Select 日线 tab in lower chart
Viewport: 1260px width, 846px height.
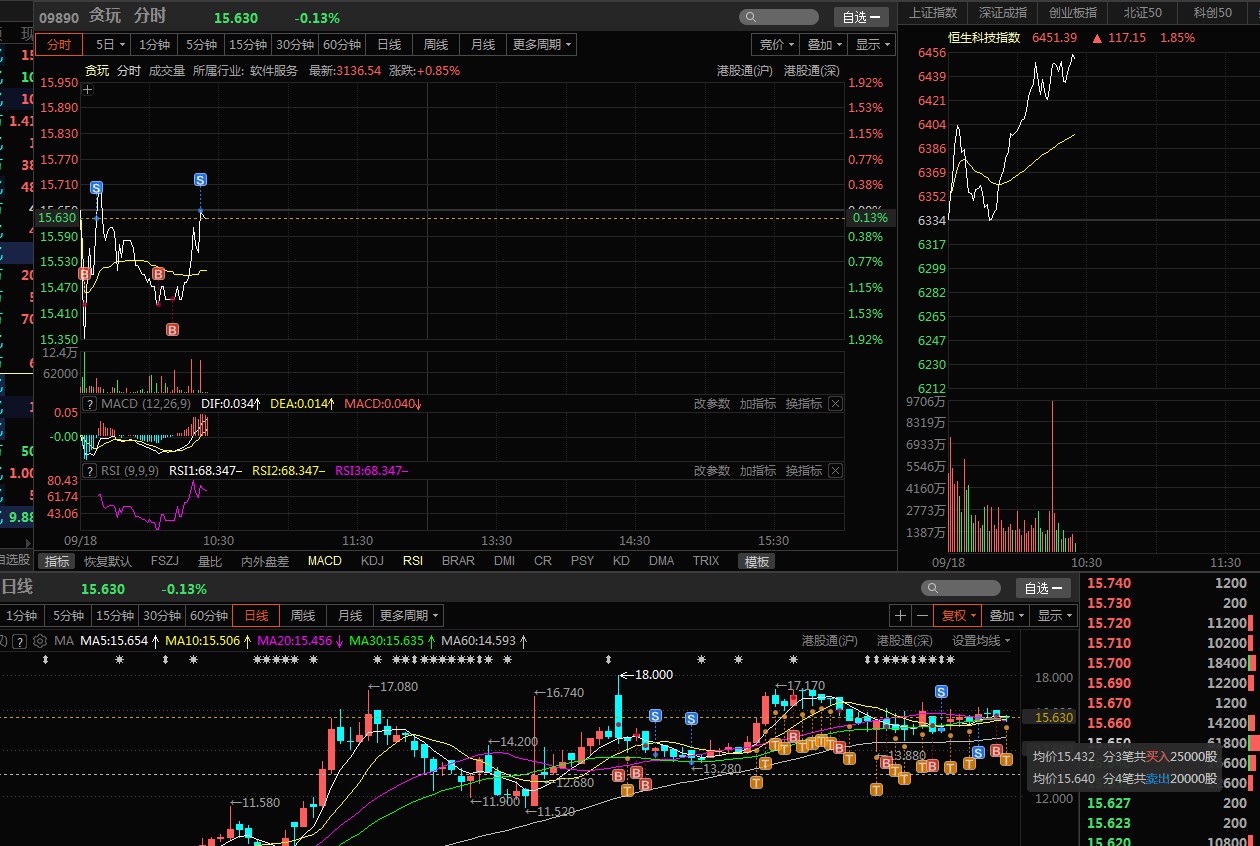point(255,616)
